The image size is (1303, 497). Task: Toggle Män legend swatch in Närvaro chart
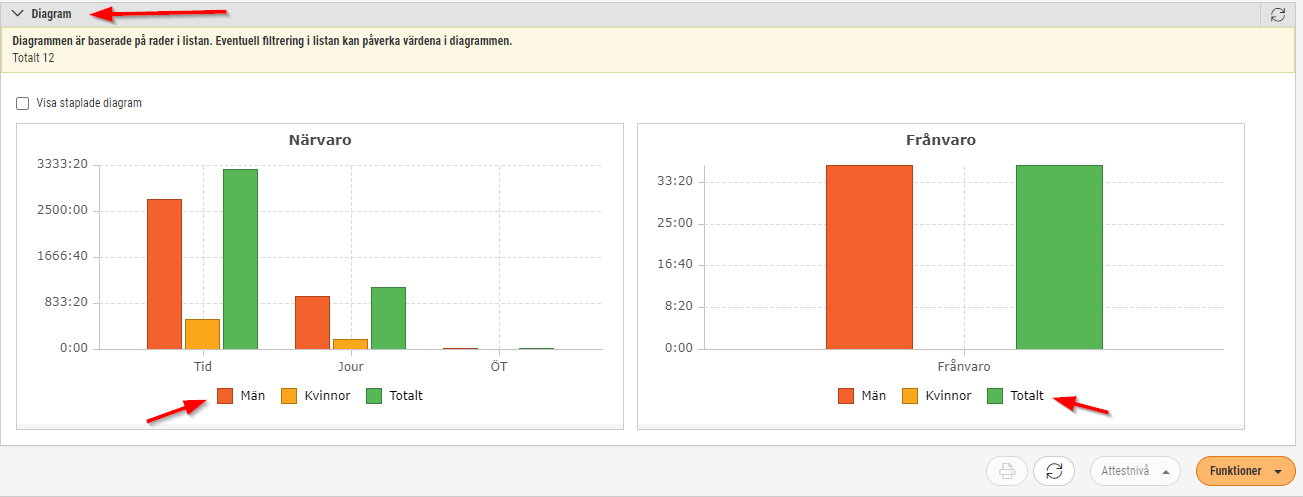coord(225,396)
